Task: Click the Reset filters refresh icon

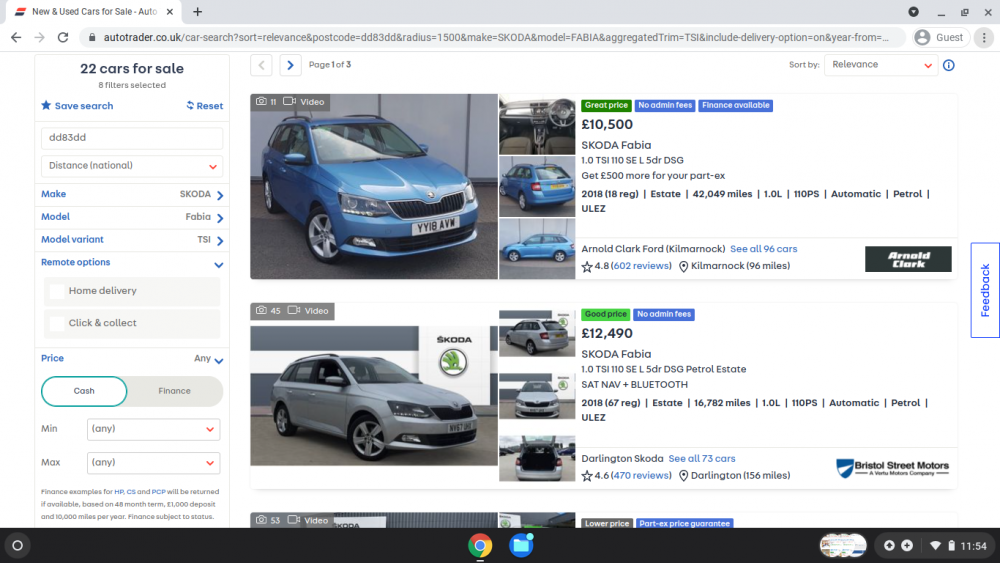Action: tap(190, 105)
